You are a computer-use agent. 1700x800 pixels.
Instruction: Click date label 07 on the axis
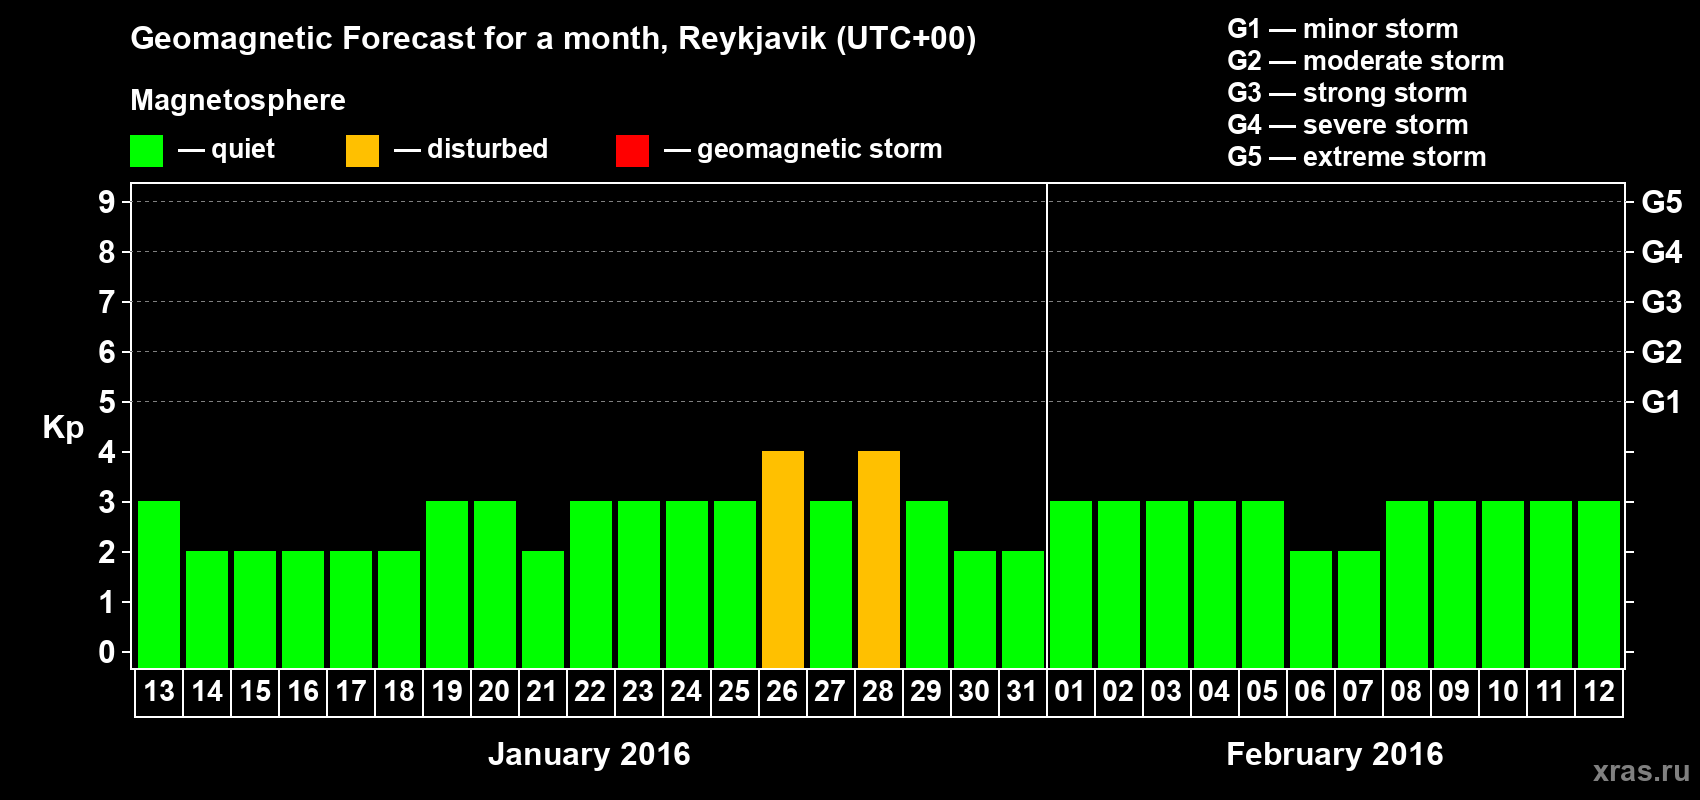[1359, 691]
